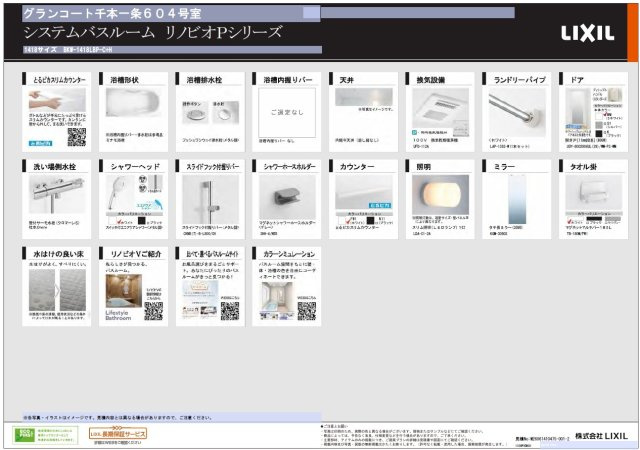Click the タオル掛 card title
The width and height of the screenshot is (640, 450).
coord(583,167)
